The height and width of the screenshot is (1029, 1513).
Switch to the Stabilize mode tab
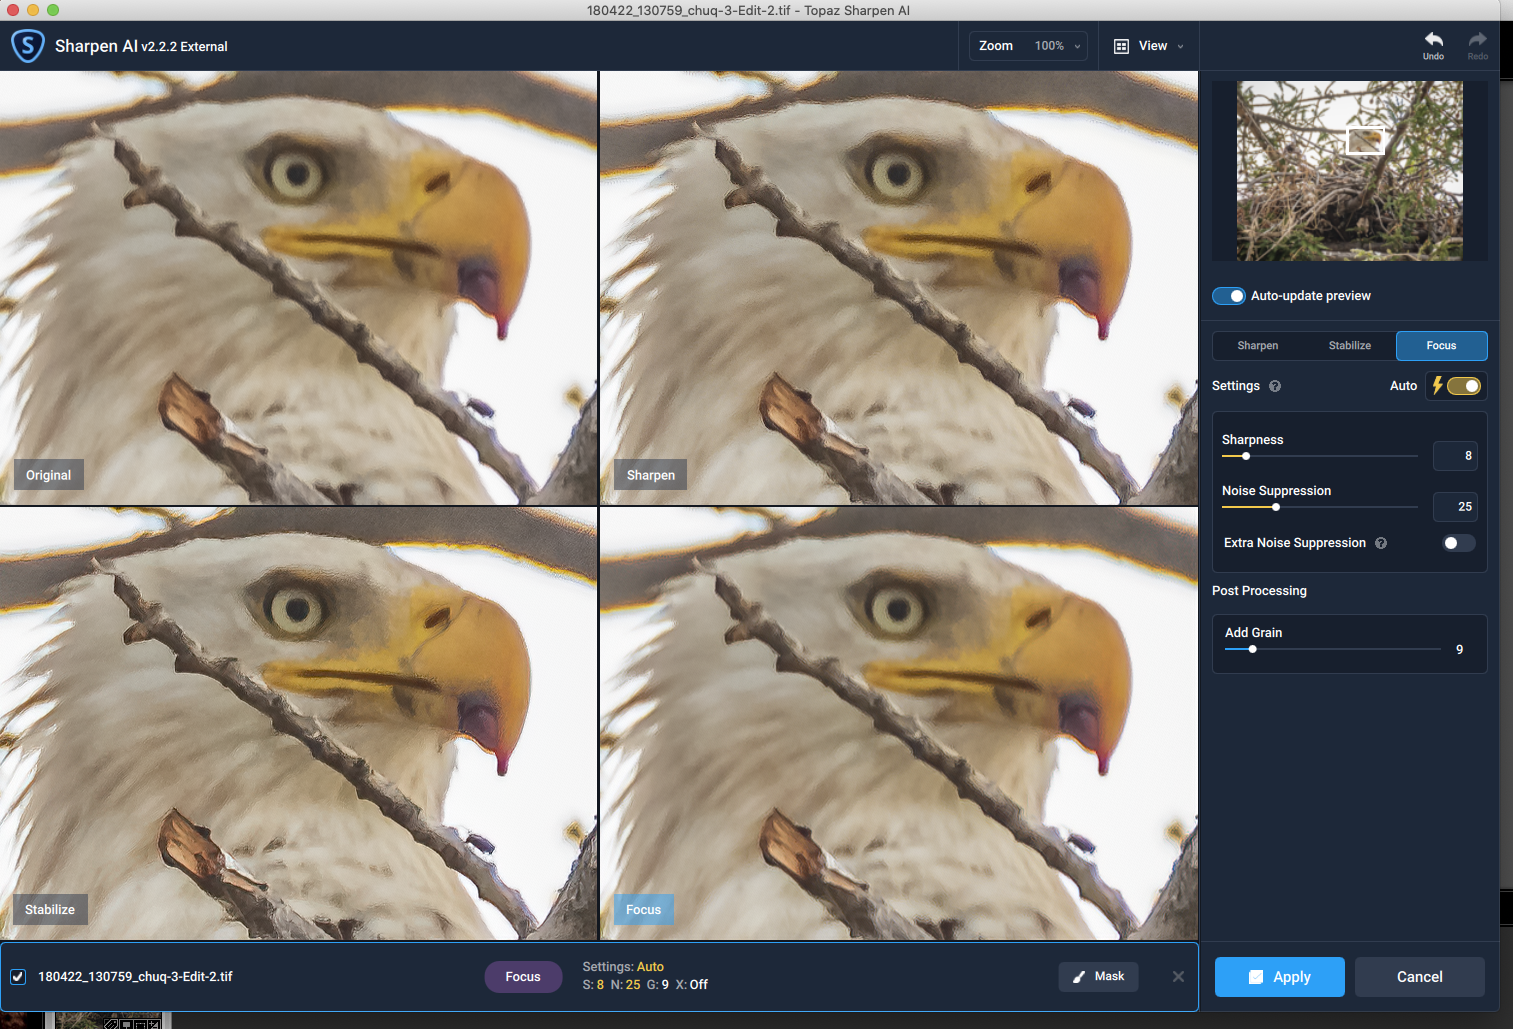coord(1350,346)
